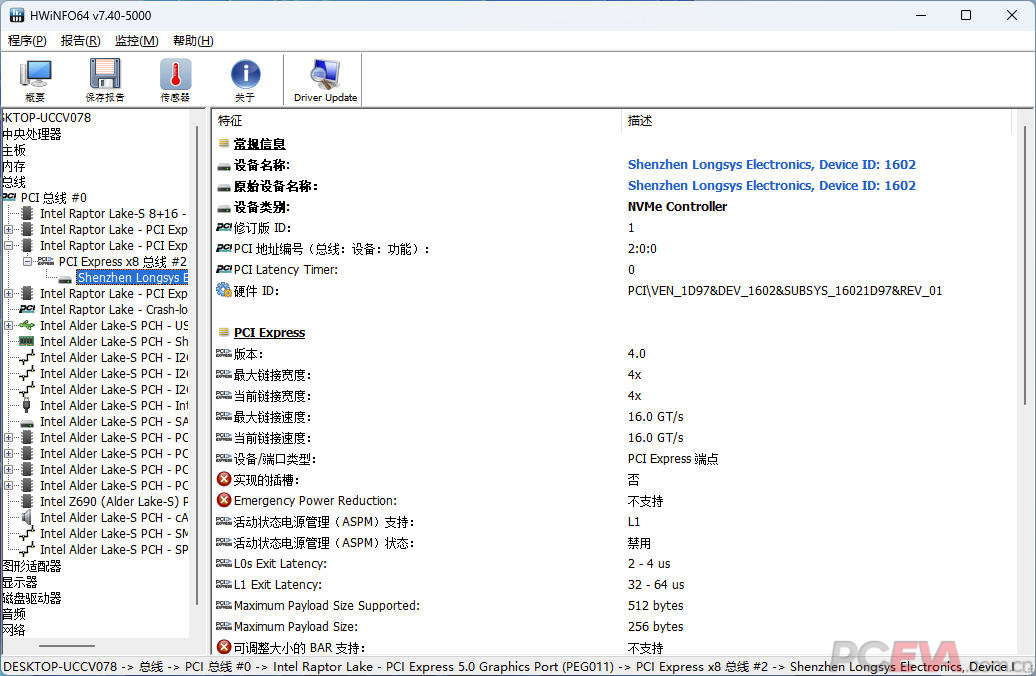The width and height of the screenshot is (1036, 676).
Task: Select 总线 in the tree
Action: pyautogui.click(x=14, y=182)
